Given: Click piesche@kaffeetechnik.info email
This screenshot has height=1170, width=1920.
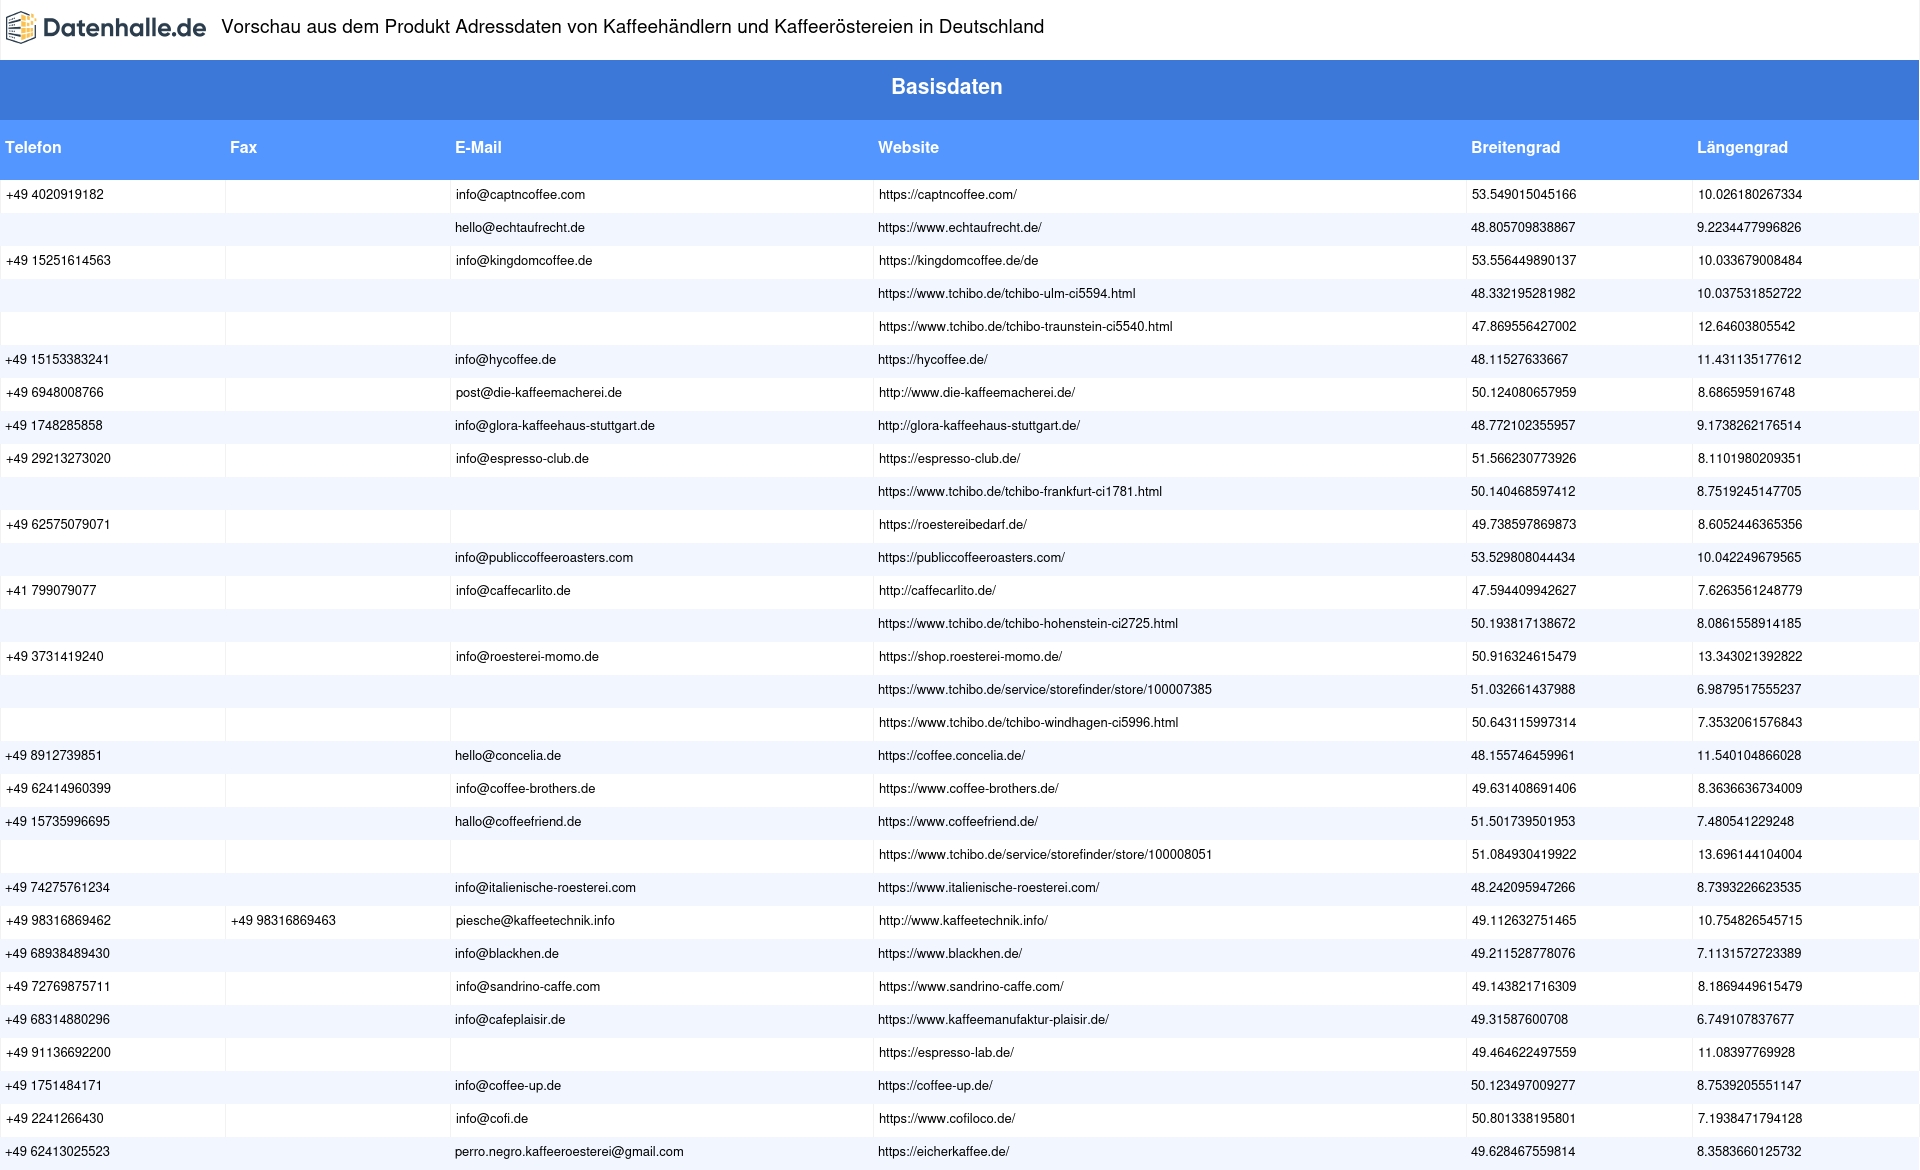Looking at the screenshot, I should pyautogui.click(x=535, y=921).
